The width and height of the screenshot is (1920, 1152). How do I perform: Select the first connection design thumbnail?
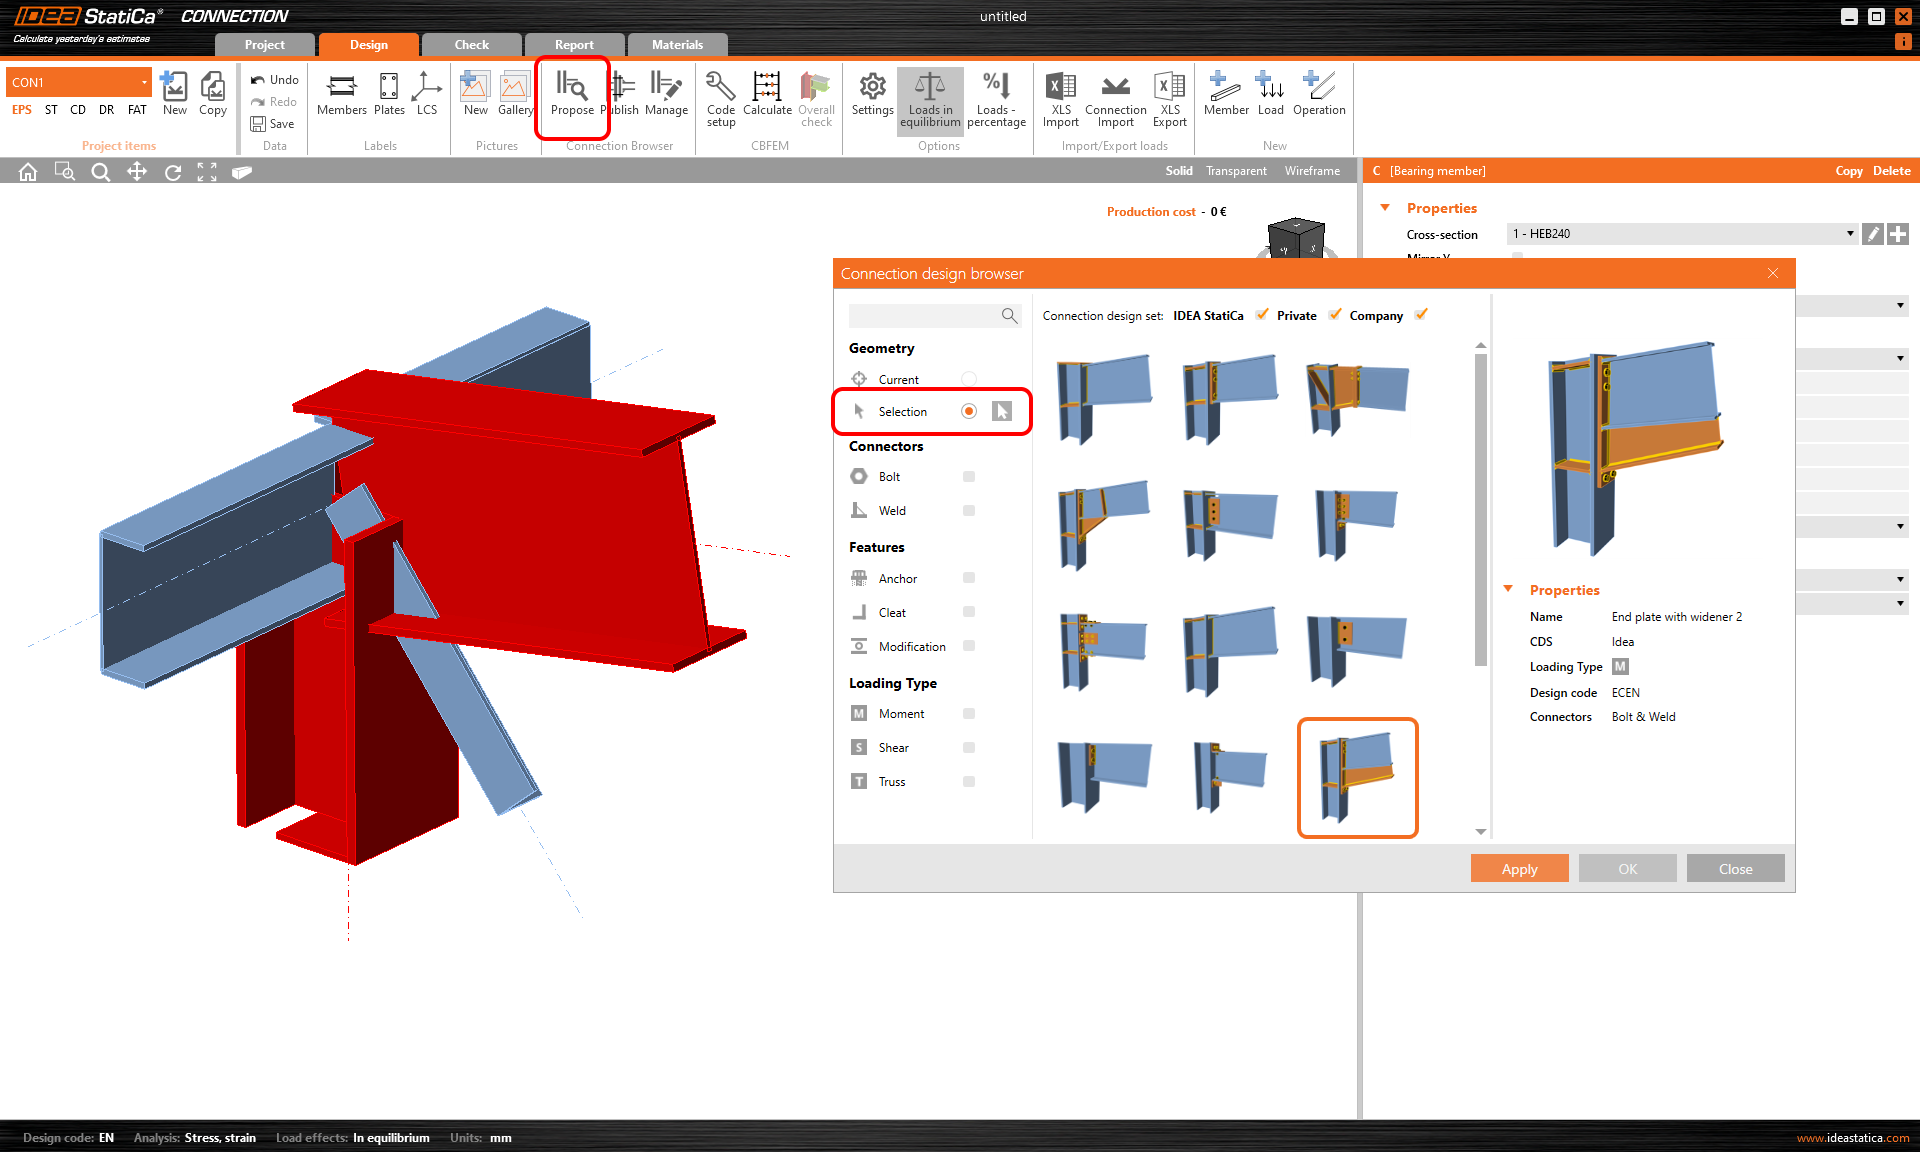click(x=1104, y=398)
